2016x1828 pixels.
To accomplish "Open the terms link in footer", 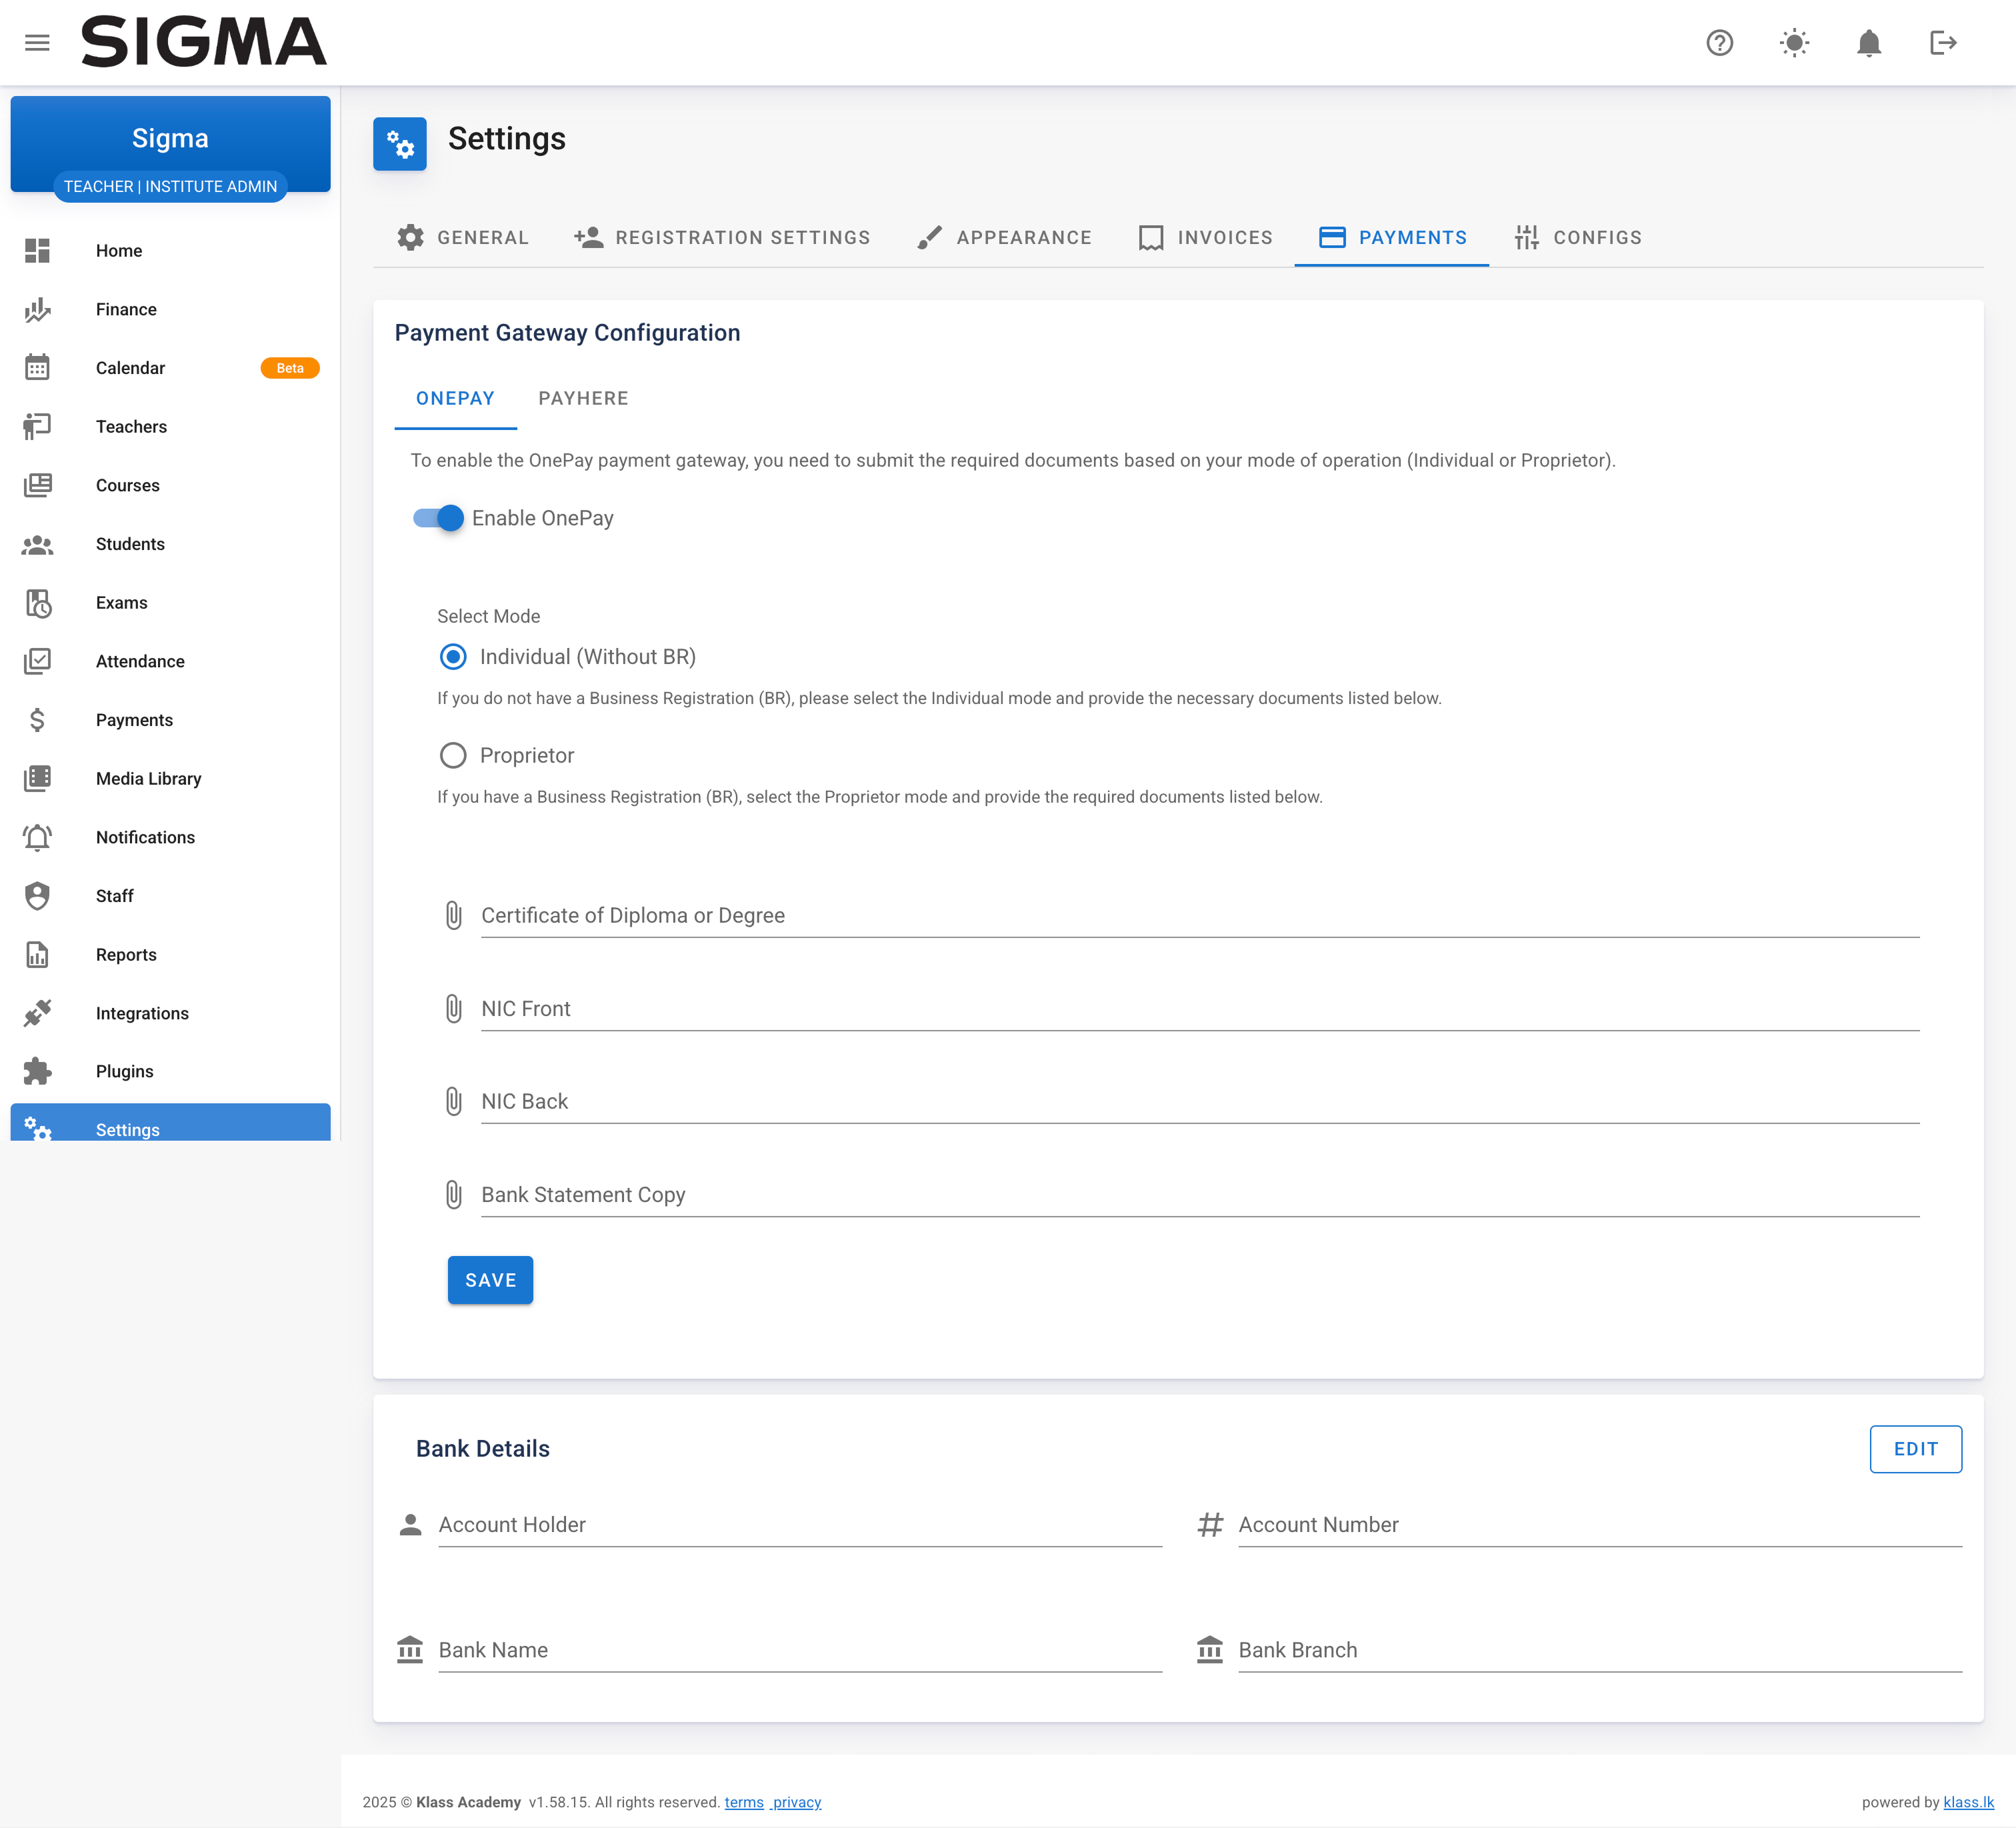I will [x=743, y=1802].
